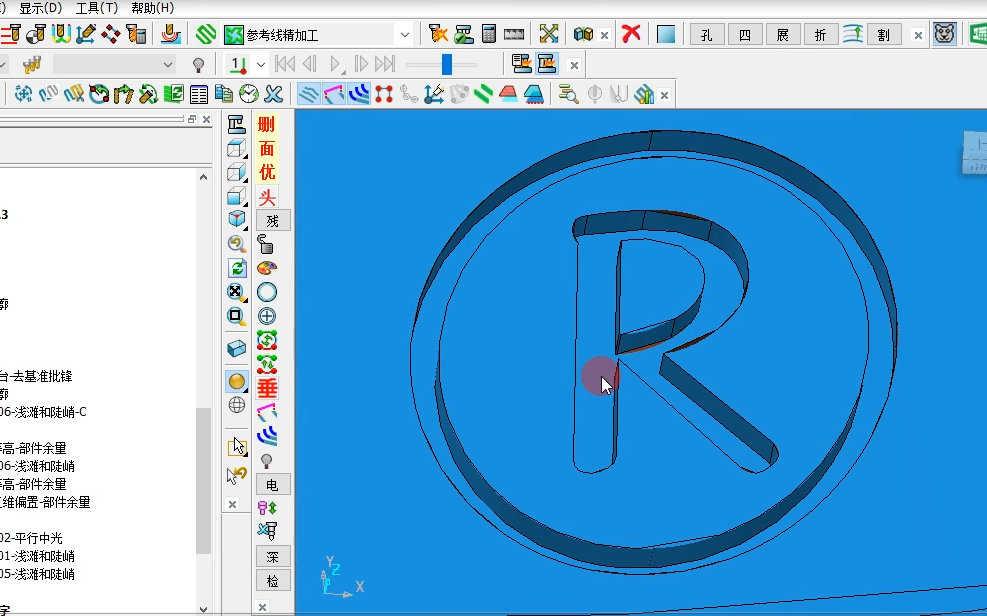Click the 深 button

click(x=273, y=557)
